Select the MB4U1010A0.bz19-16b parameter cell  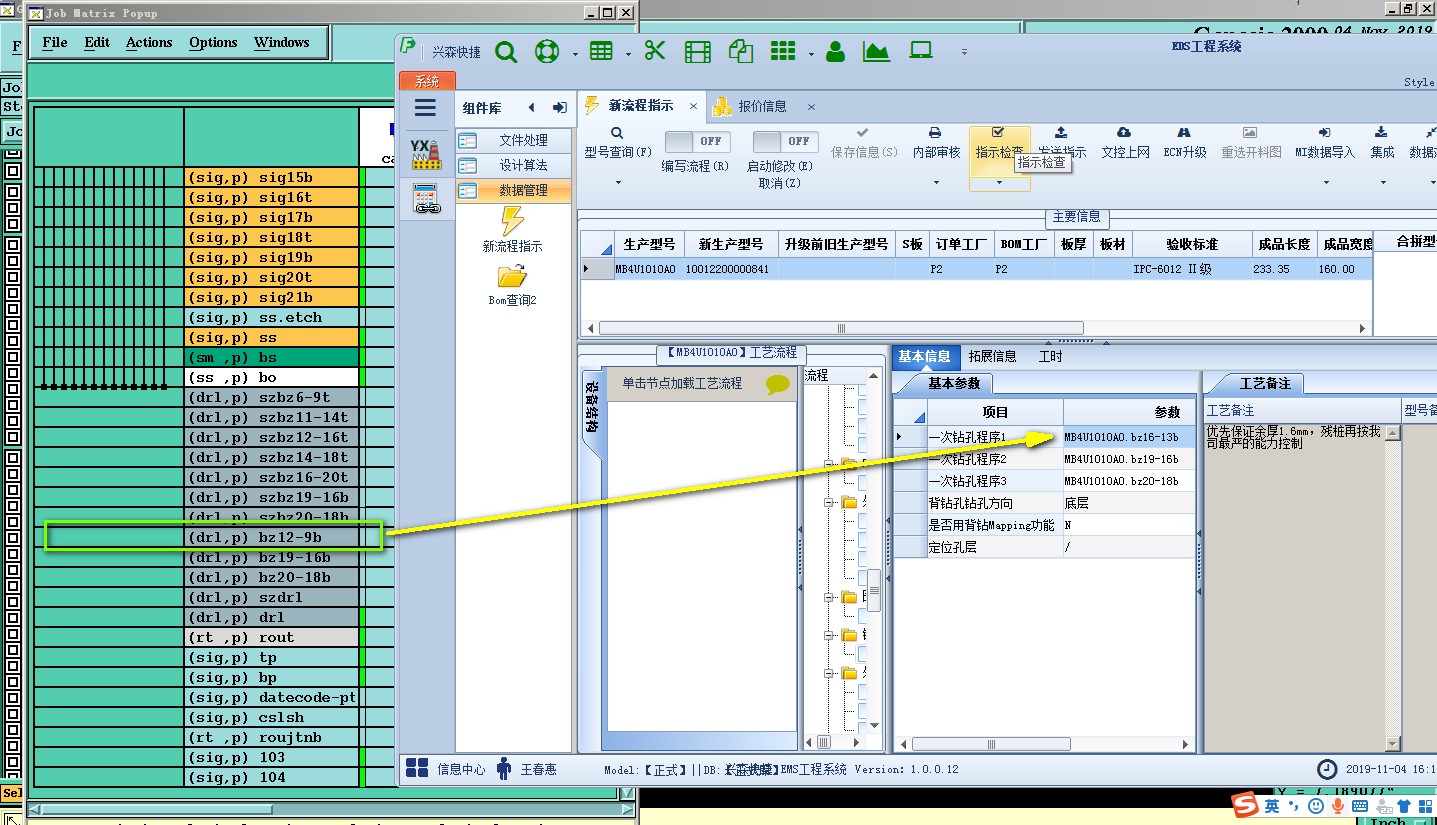(1128, 459)
